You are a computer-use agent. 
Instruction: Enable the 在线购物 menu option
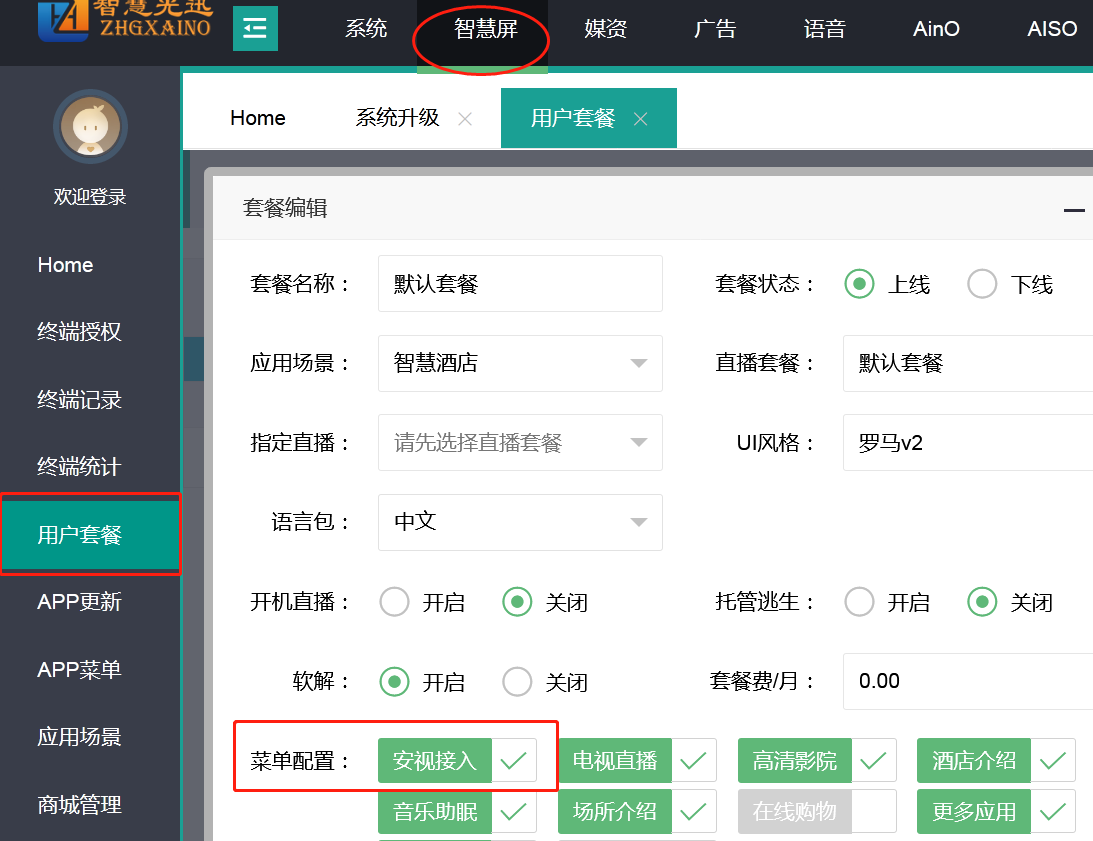[x=873, y=811]
